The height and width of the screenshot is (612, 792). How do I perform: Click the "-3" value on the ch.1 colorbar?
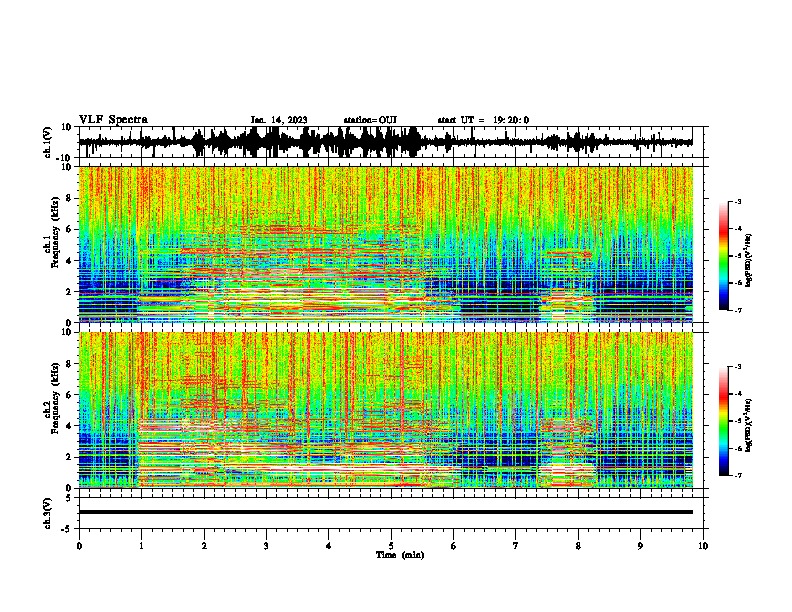pos(737,201)
